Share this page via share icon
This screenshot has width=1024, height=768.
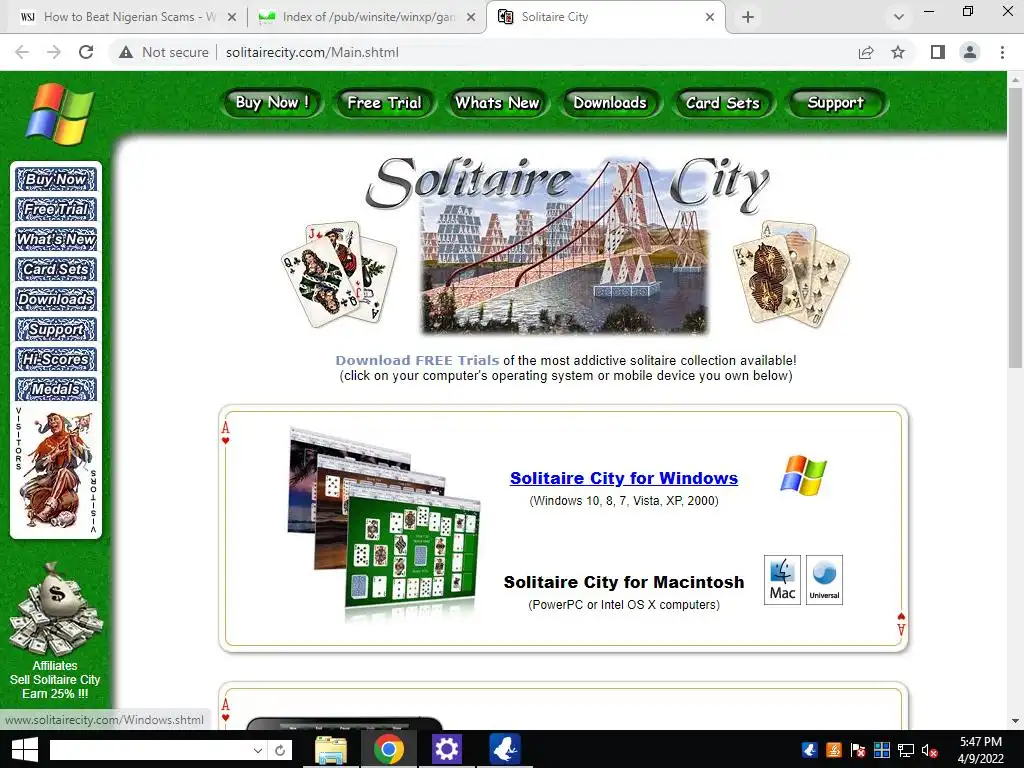point(866,52)
